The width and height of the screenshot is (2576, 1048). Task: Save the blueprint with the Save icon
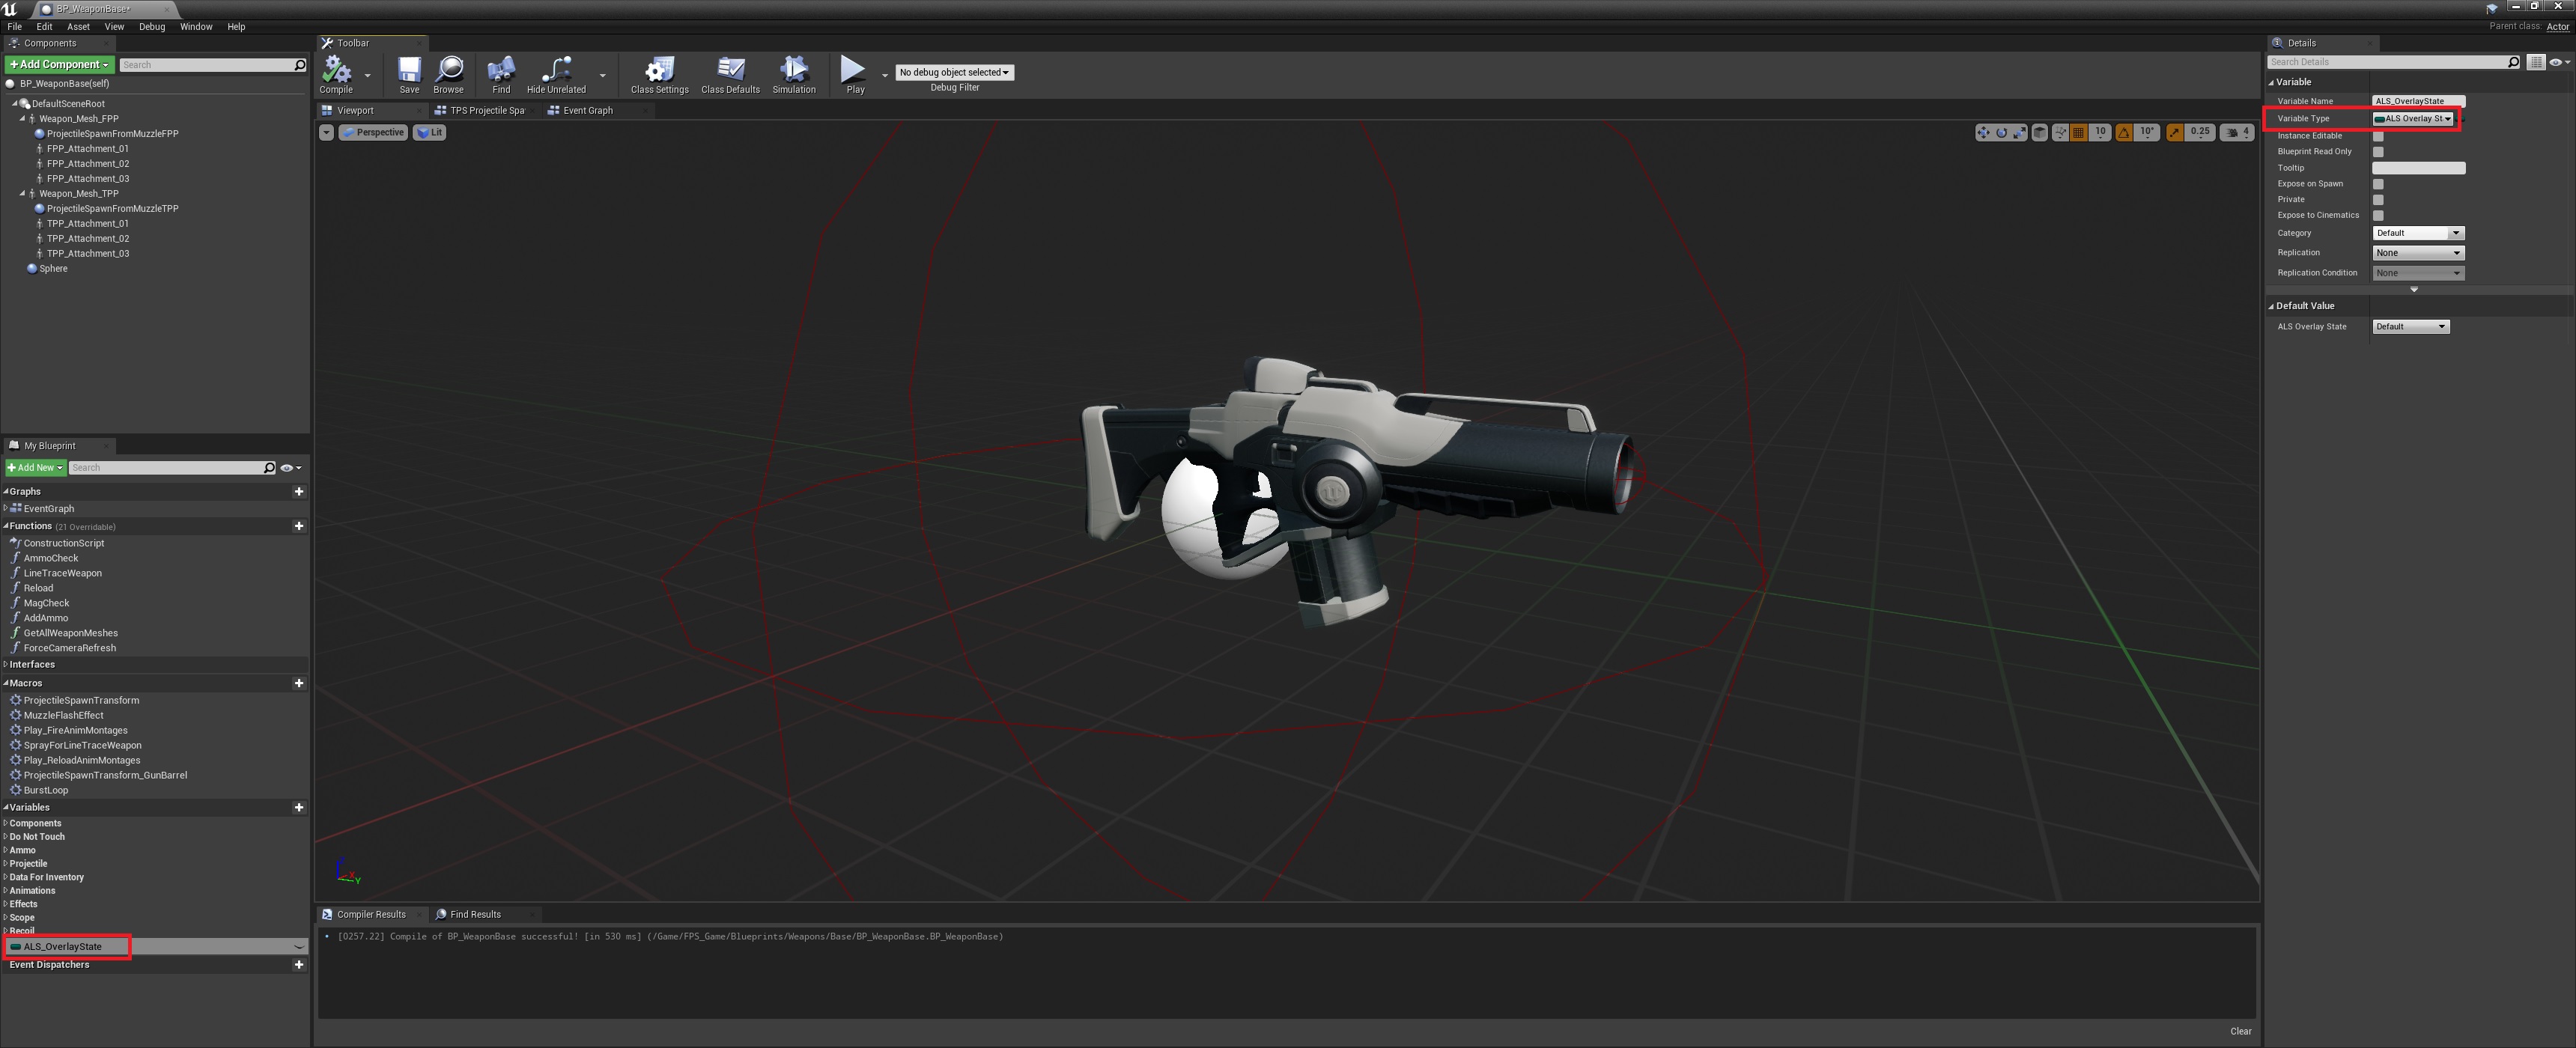coord(409,73)
